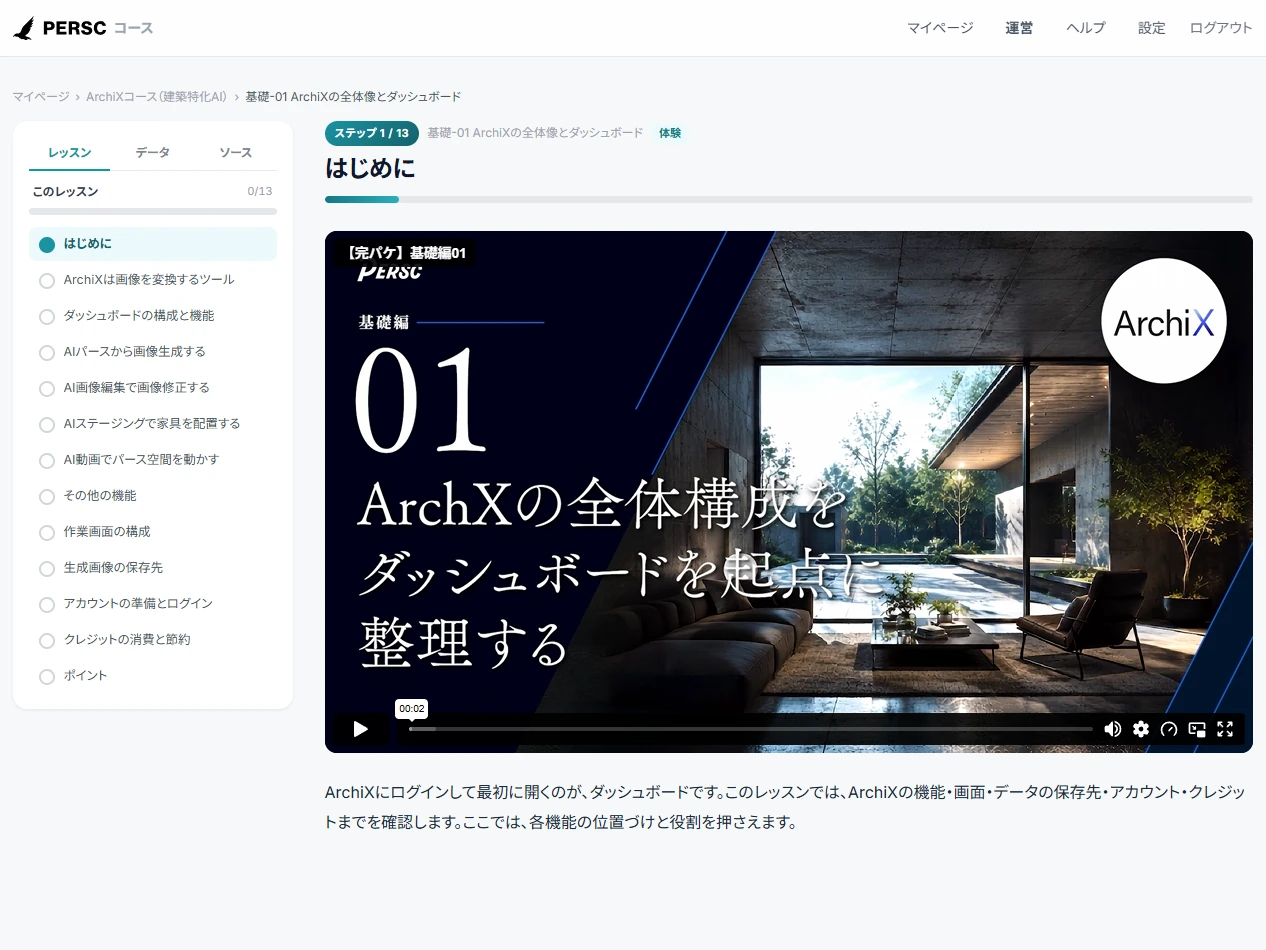The height and width of the screenshot is (950, 1266).
Task: Select ArchiXは画像を変換するツール step
Action: tap(153, 280)
